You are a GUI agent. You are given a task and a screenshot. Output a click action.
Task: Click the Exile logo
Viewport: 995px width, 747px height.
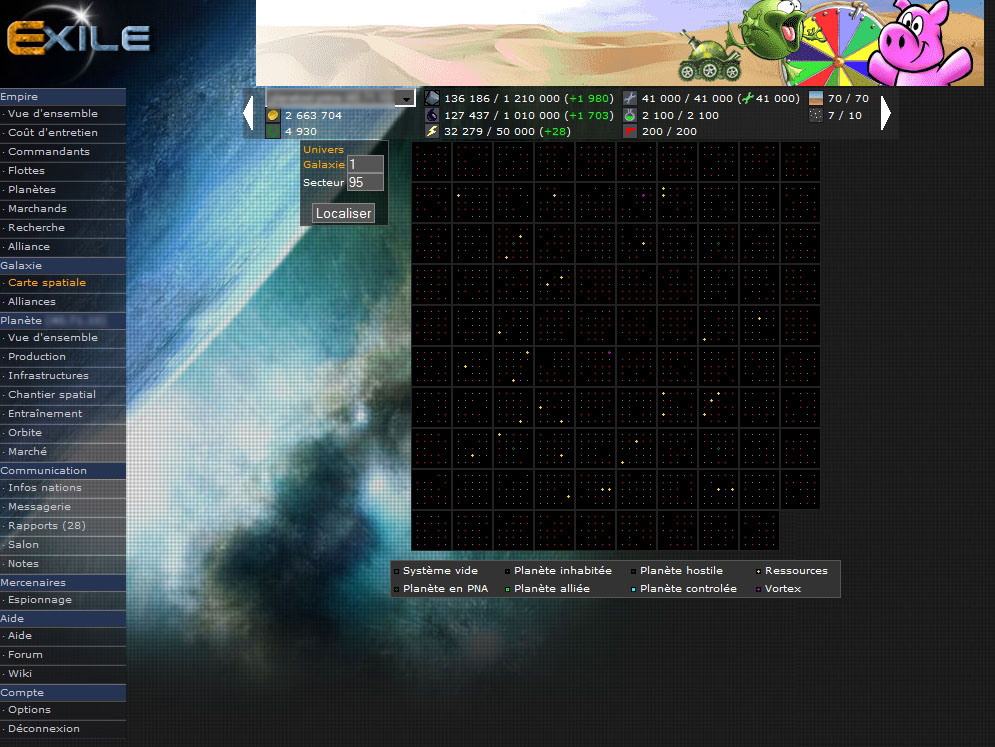click(79, 39)
